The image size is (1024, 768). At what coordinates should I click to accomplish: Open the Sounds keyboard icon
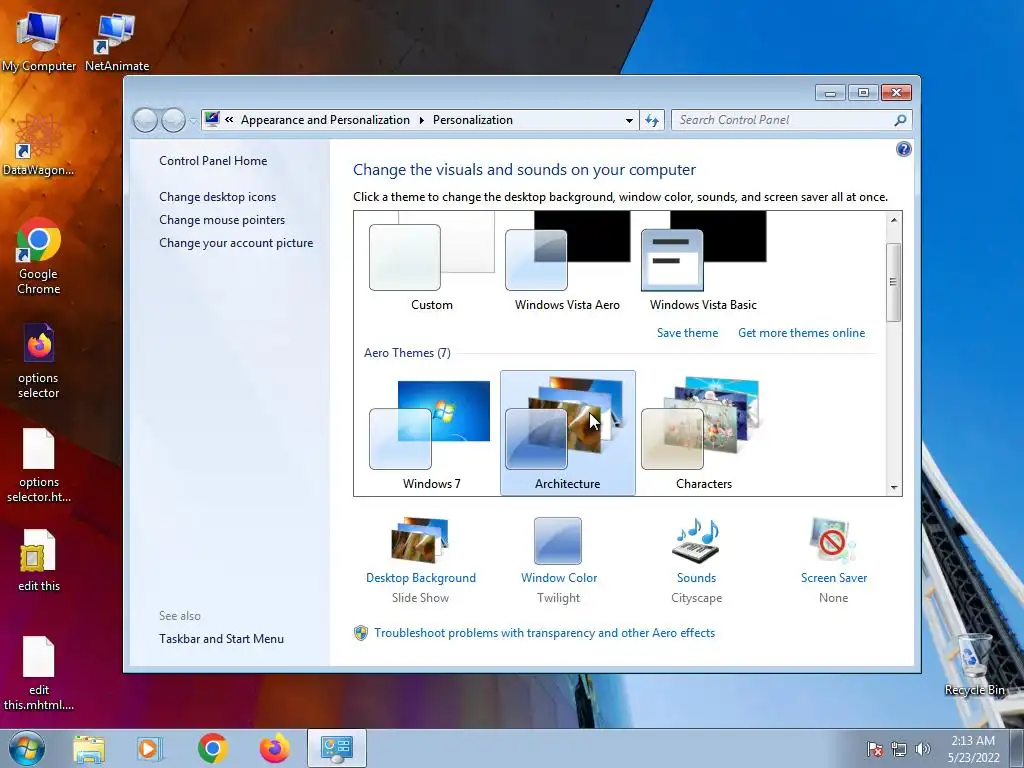(696, 541)
